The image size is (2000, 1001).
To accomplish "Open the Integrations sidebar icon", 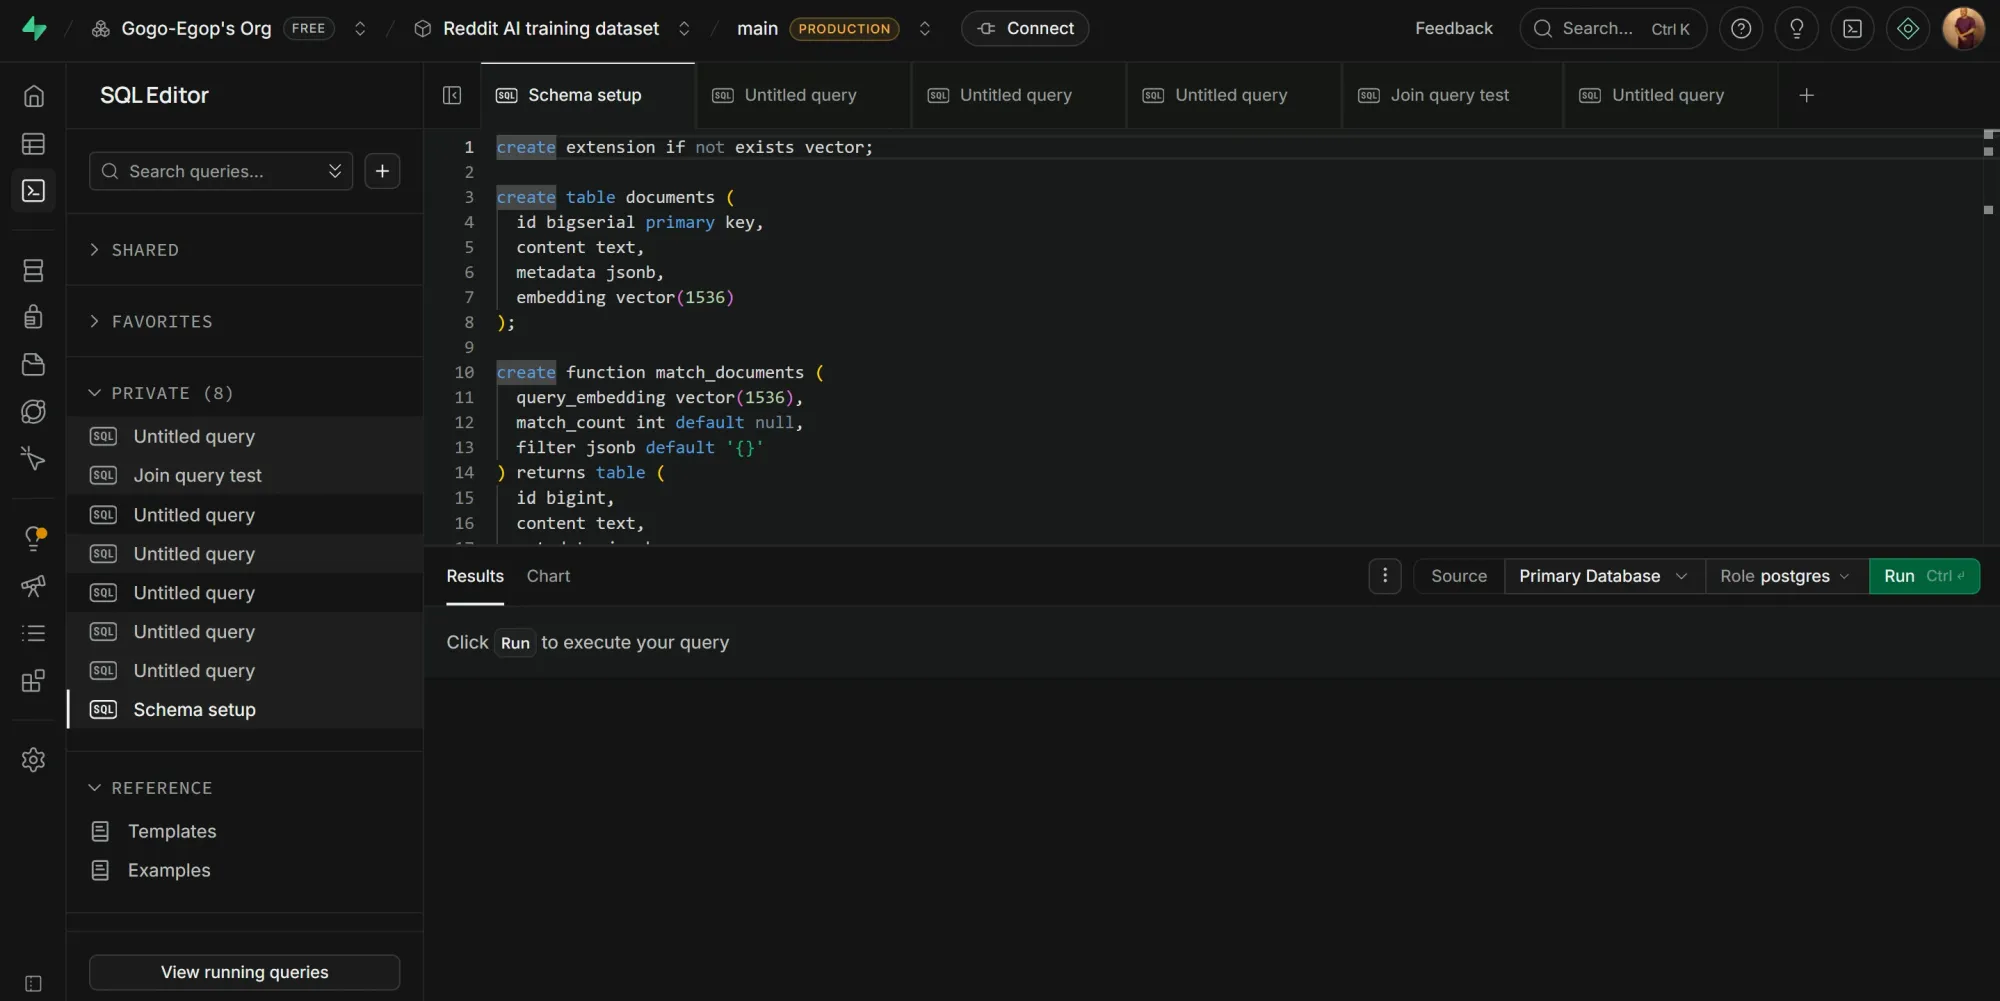I will coord(33,680).
